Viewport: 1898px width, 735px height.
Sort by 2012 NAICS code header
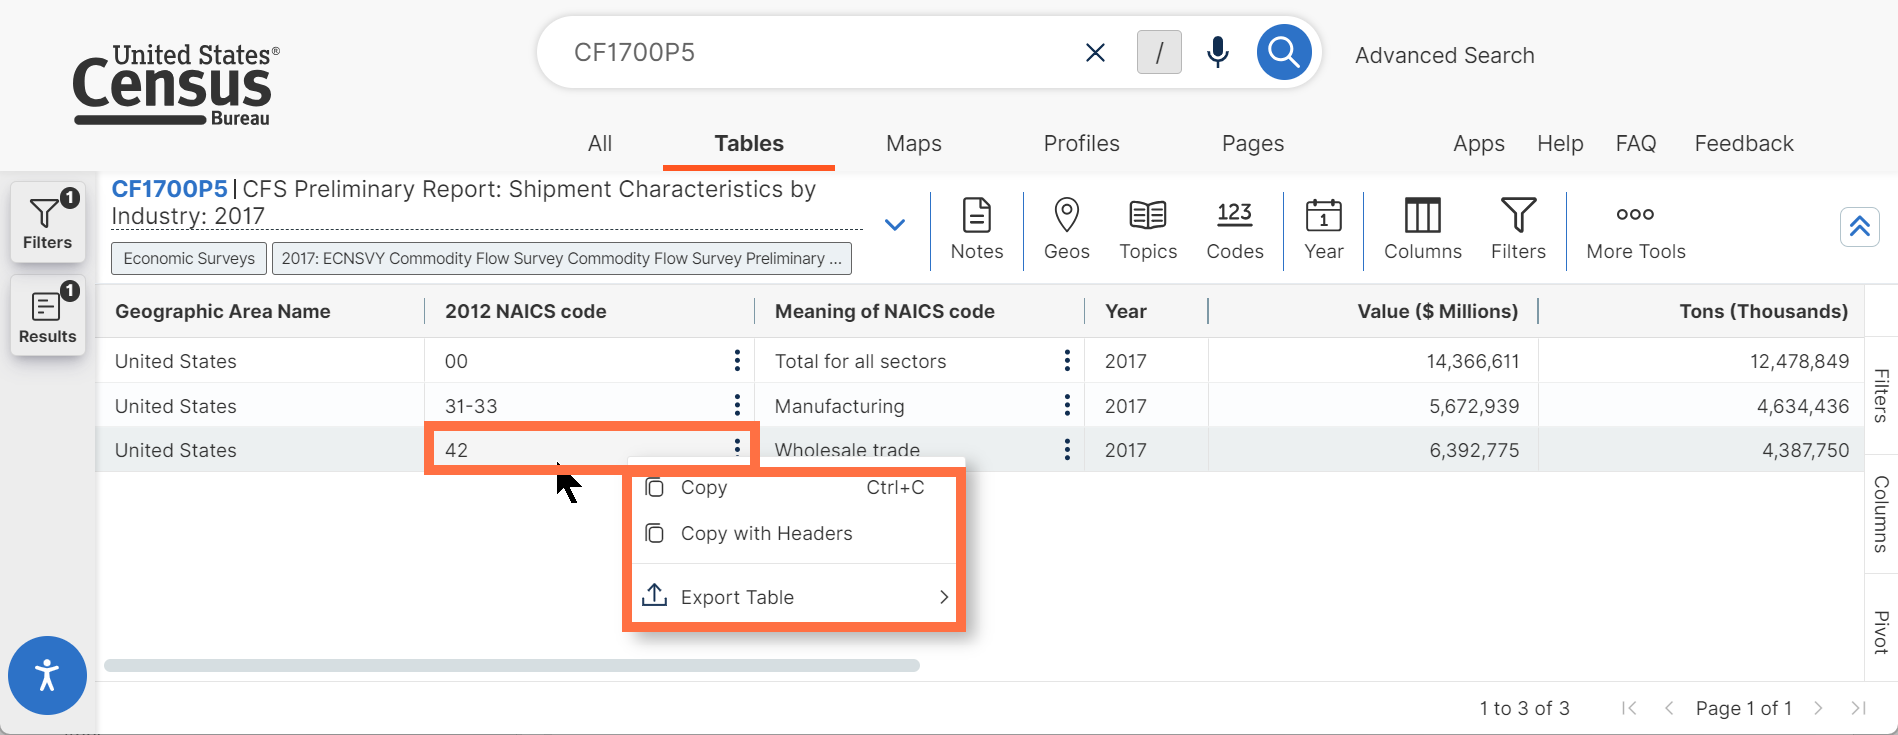(526, 311)
